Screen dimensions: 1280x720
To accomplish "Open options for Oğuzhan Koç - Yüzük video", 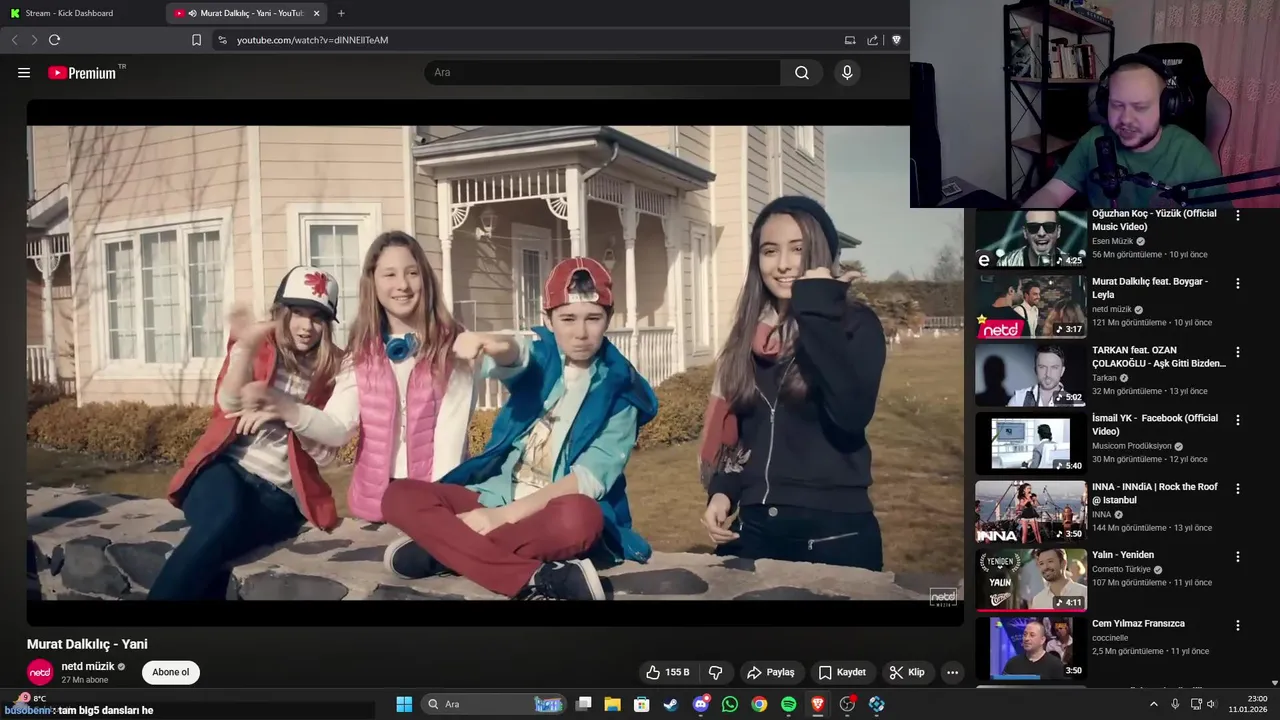I will [1237, 215].
